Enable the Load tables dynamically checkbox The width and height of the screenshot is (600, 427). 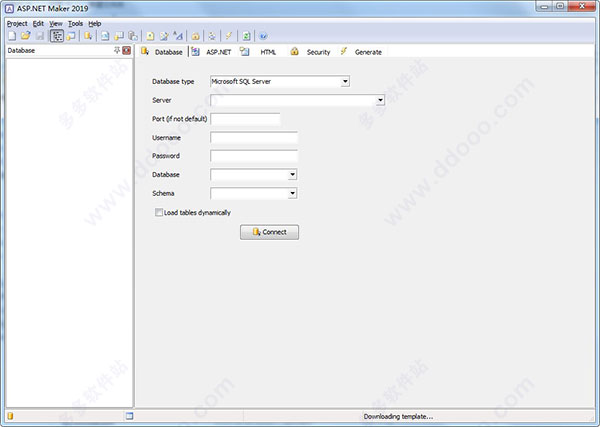pyautogui.click(x=158, y=212)
